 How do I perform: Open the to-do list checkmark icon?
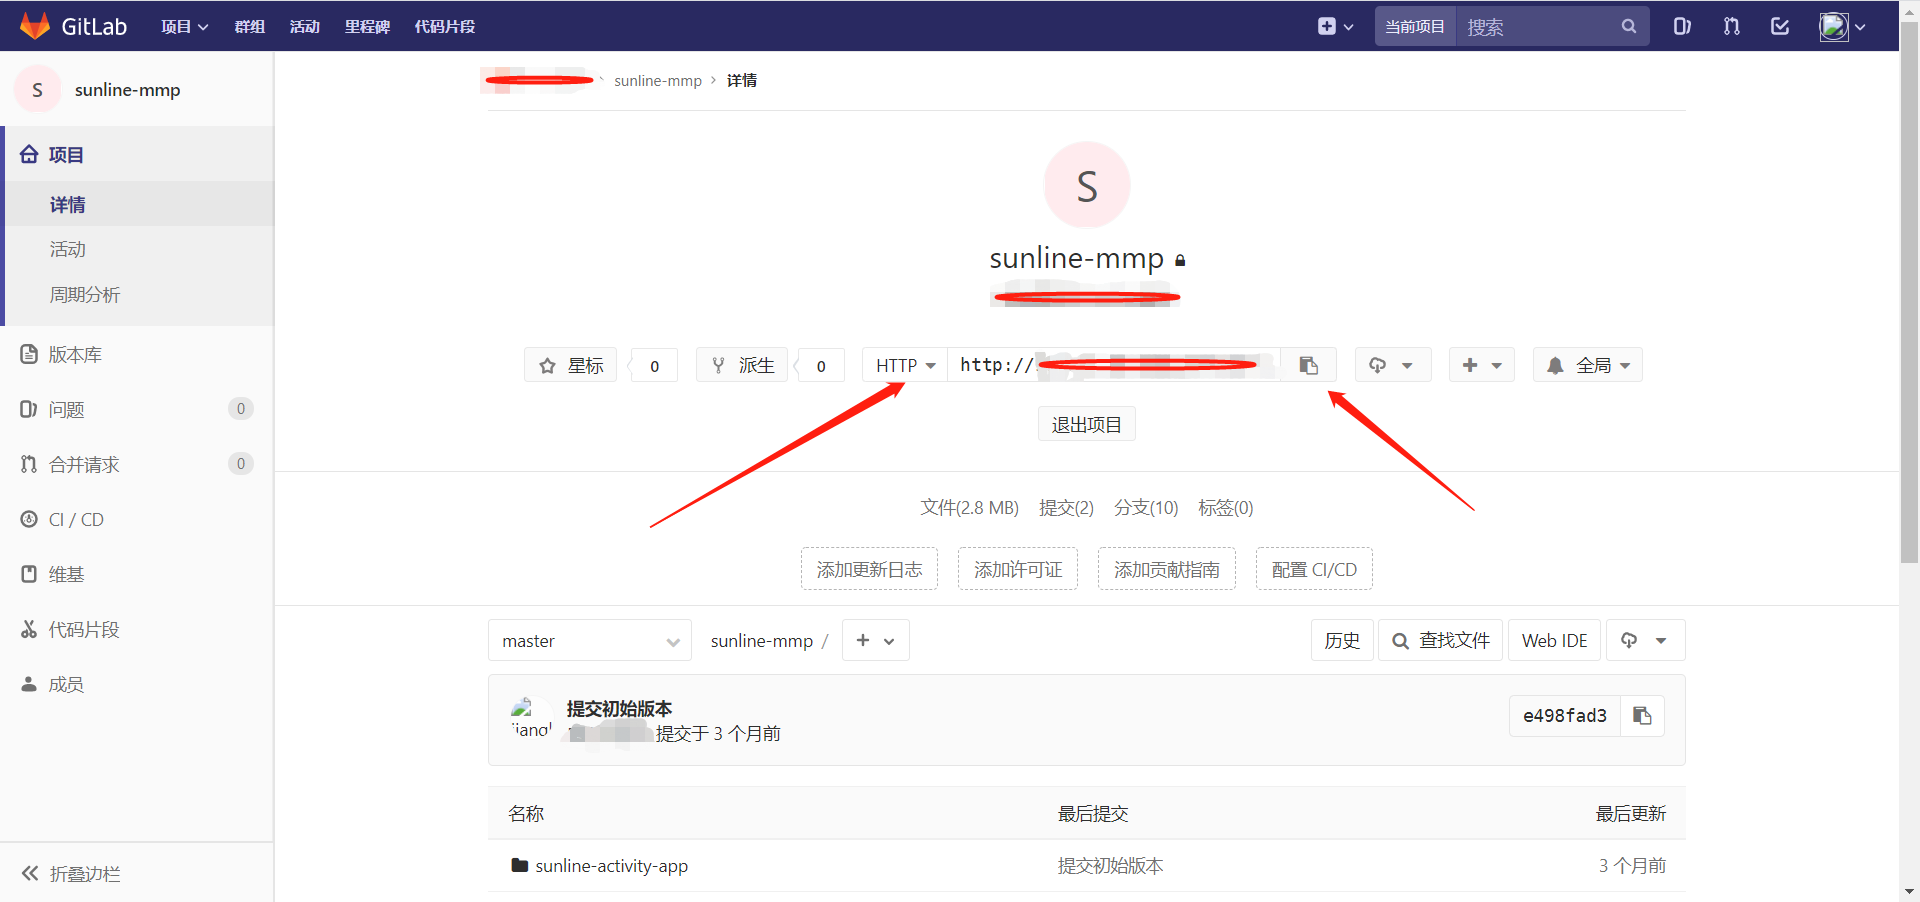tap(1780, 27)
